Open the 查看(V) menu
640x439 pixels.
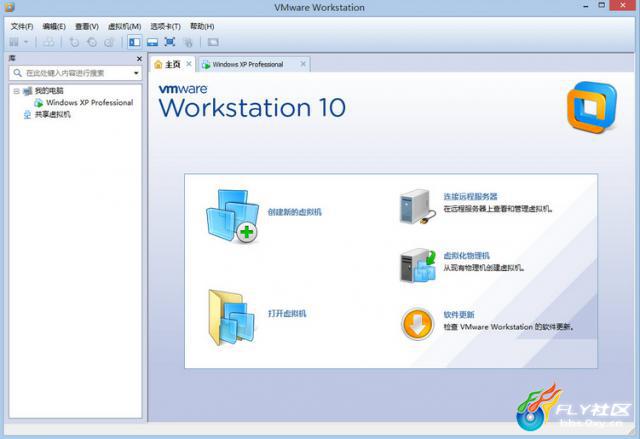tap(87, 27)
